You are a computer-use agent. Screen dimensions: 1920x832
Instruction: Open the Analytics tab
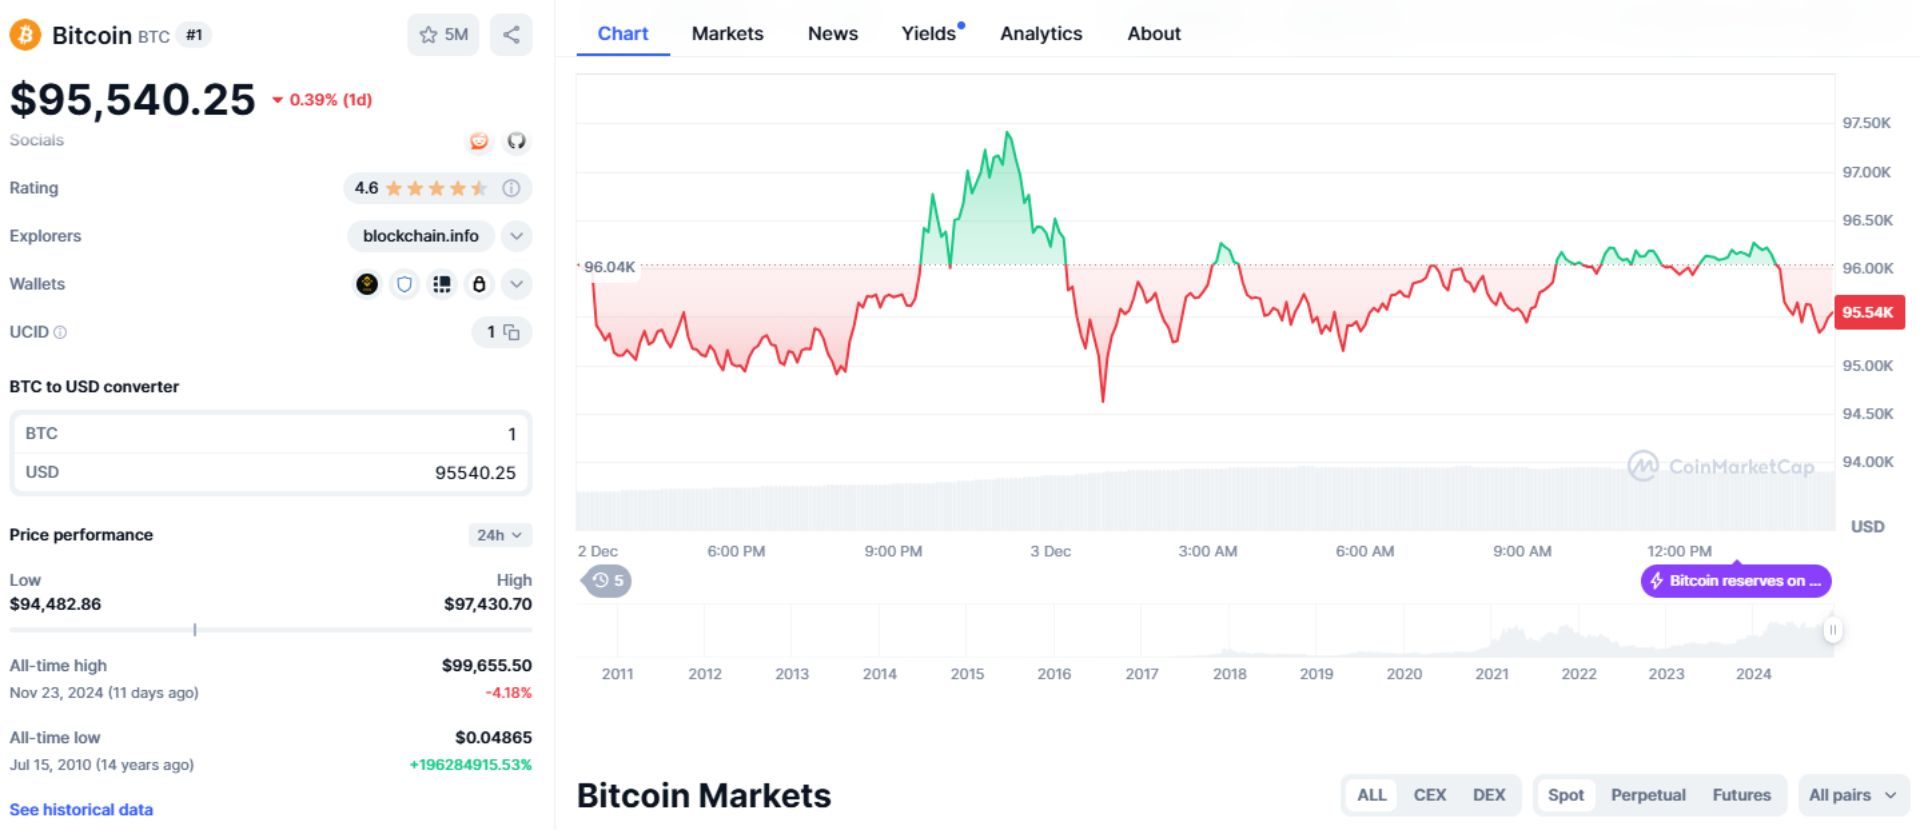(1041, 33)
